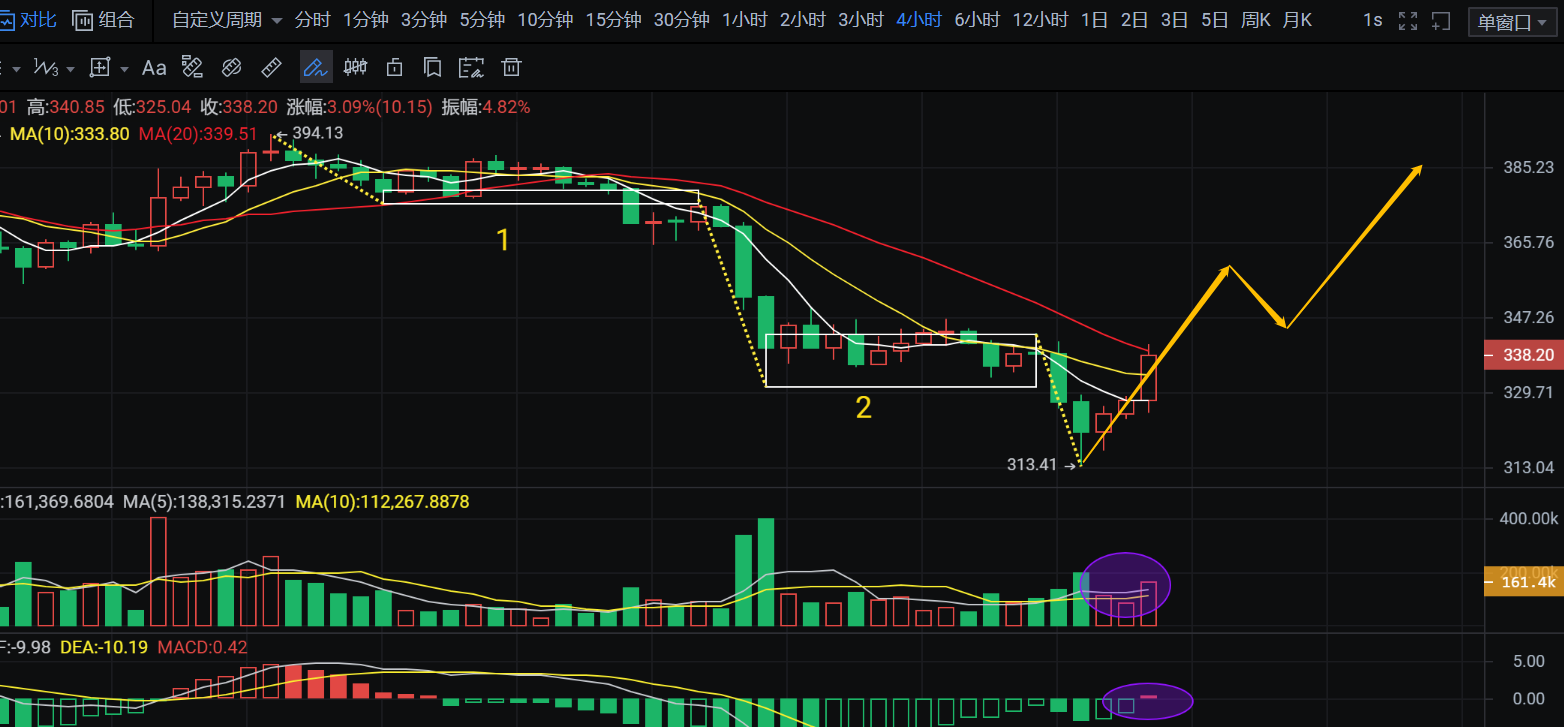The width and height of the screenshot is (1564, 727).
Task: Select the 3小时 period
Action: [860, 20]
